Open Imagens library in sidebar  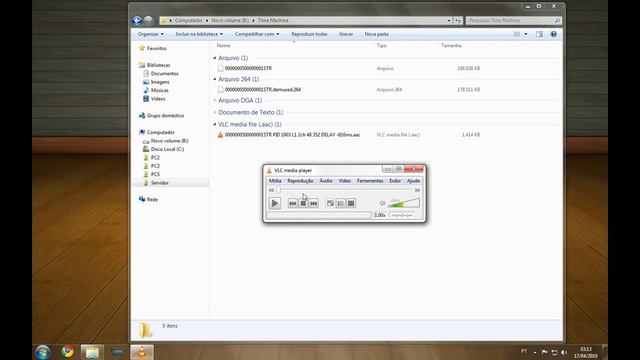[160, 82]
